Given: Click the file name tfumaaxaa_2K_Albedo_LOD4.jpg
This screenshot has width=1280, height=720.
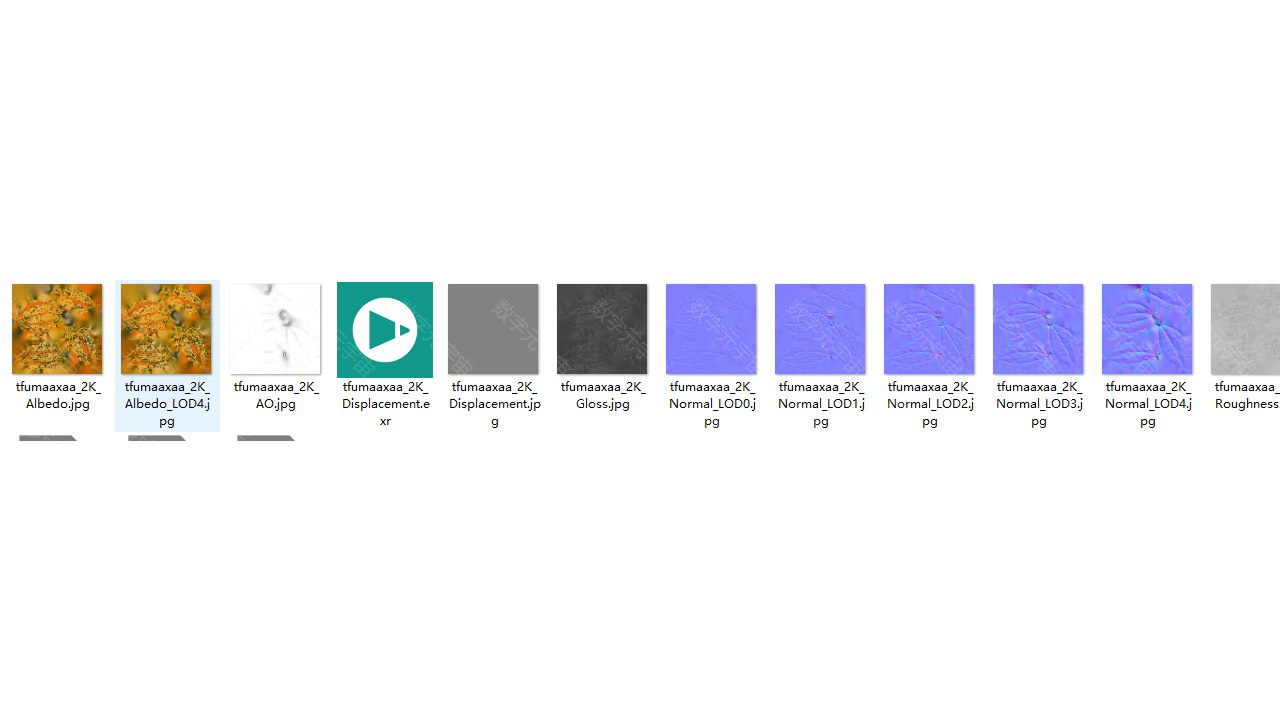Looking at the screenshot, I should [x=167, y=404].
